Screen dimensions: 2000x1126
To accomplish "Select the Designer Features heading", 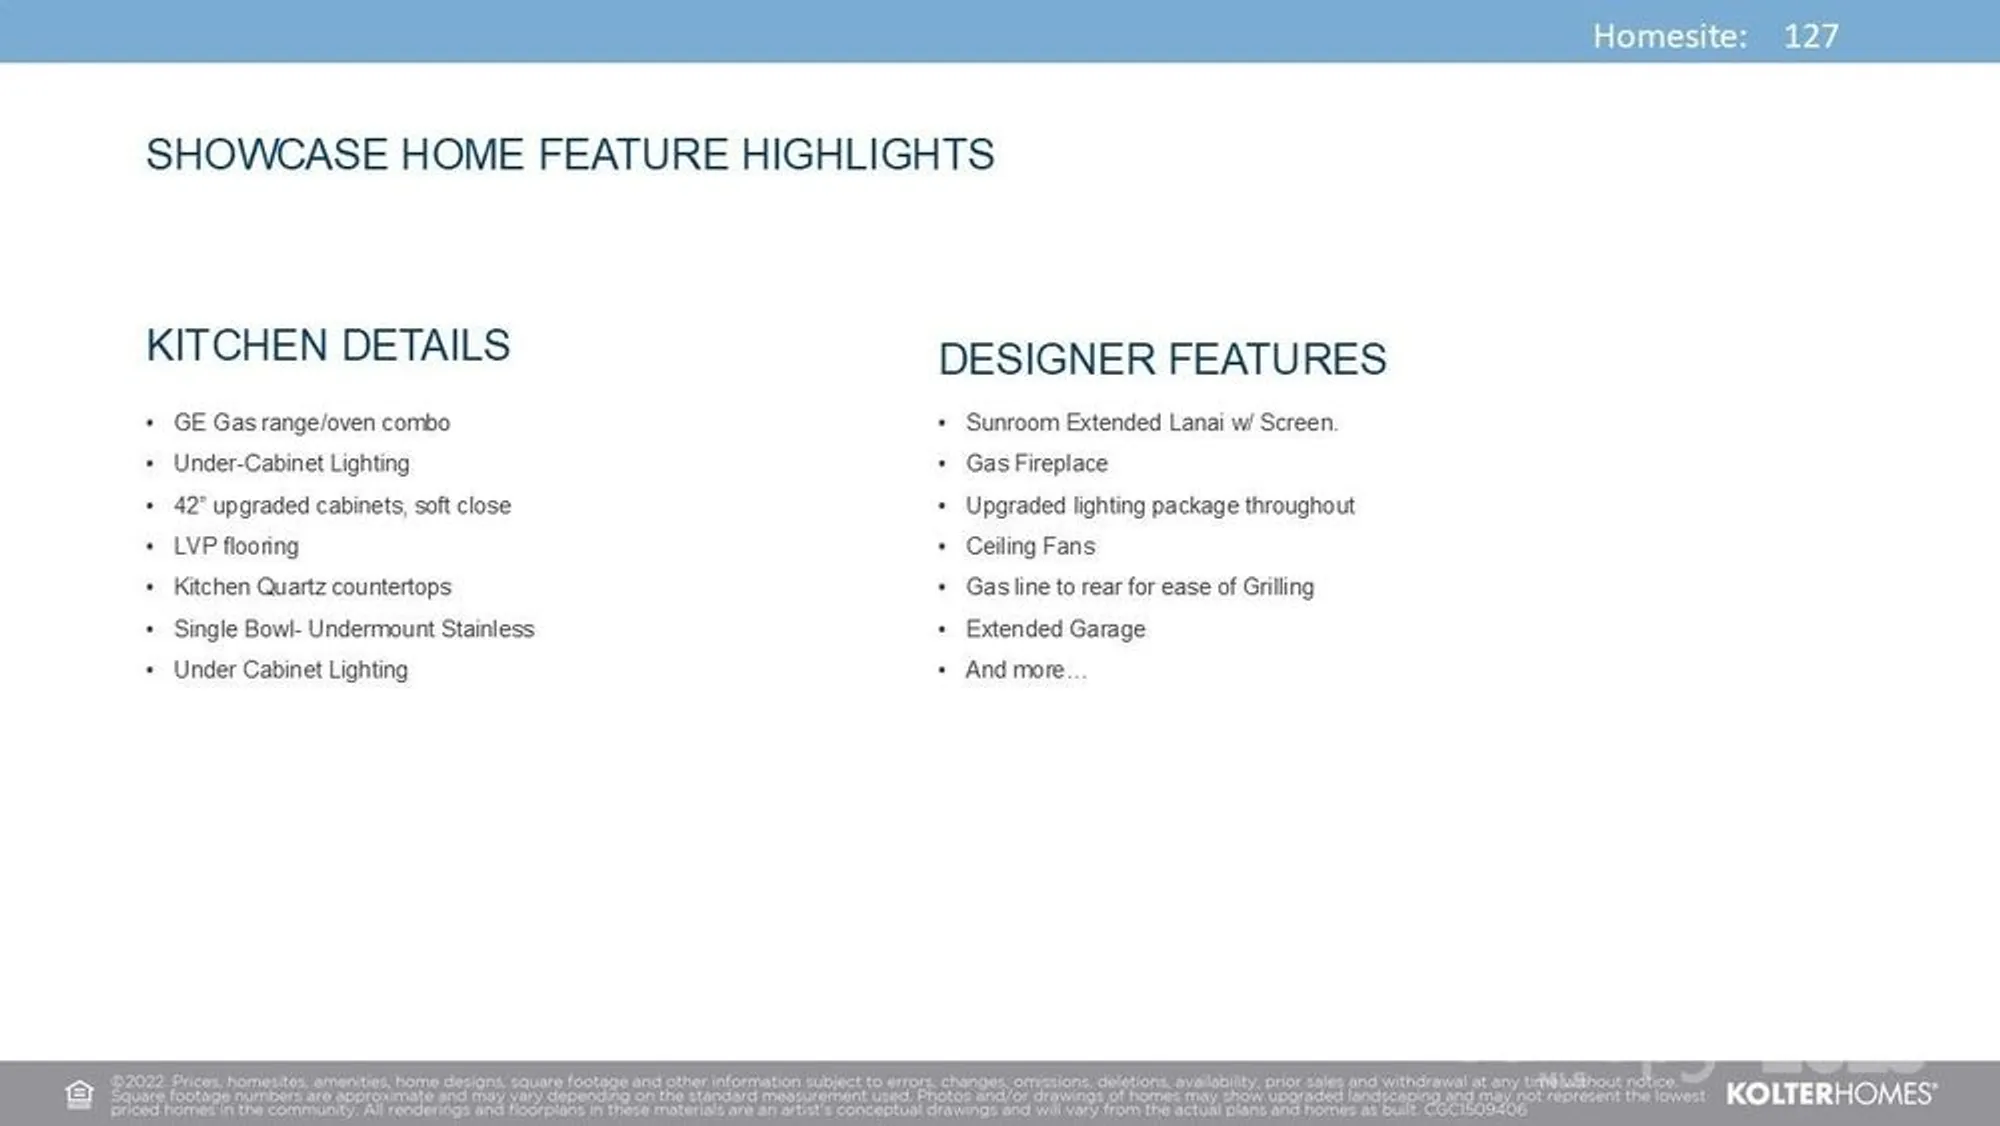I will pyautogui.click(x=1162, y=359).
